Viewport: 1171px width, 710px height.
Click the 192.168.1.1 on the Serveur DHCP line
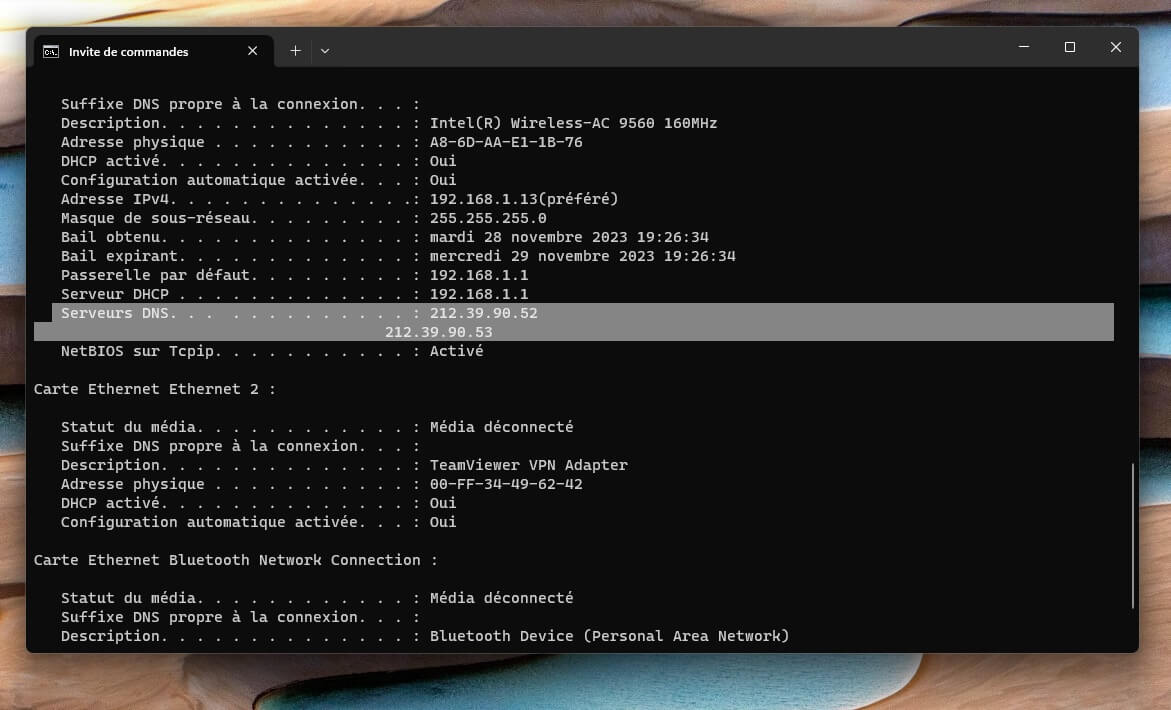(479, 294)
